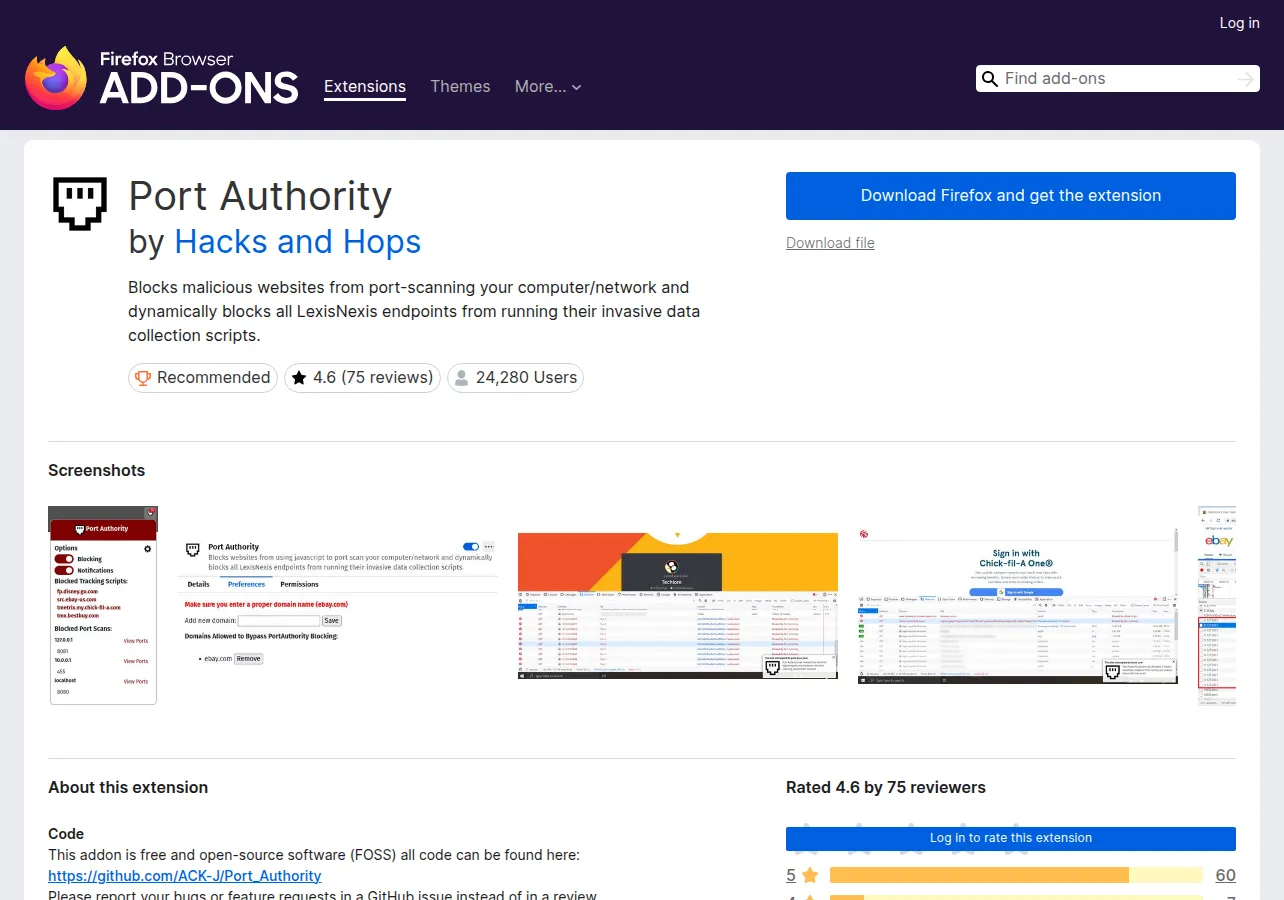The width and height of the screenshot is (1284, 900).
Task: Expand the More… dropdown menu
Action: click(548, 86)
